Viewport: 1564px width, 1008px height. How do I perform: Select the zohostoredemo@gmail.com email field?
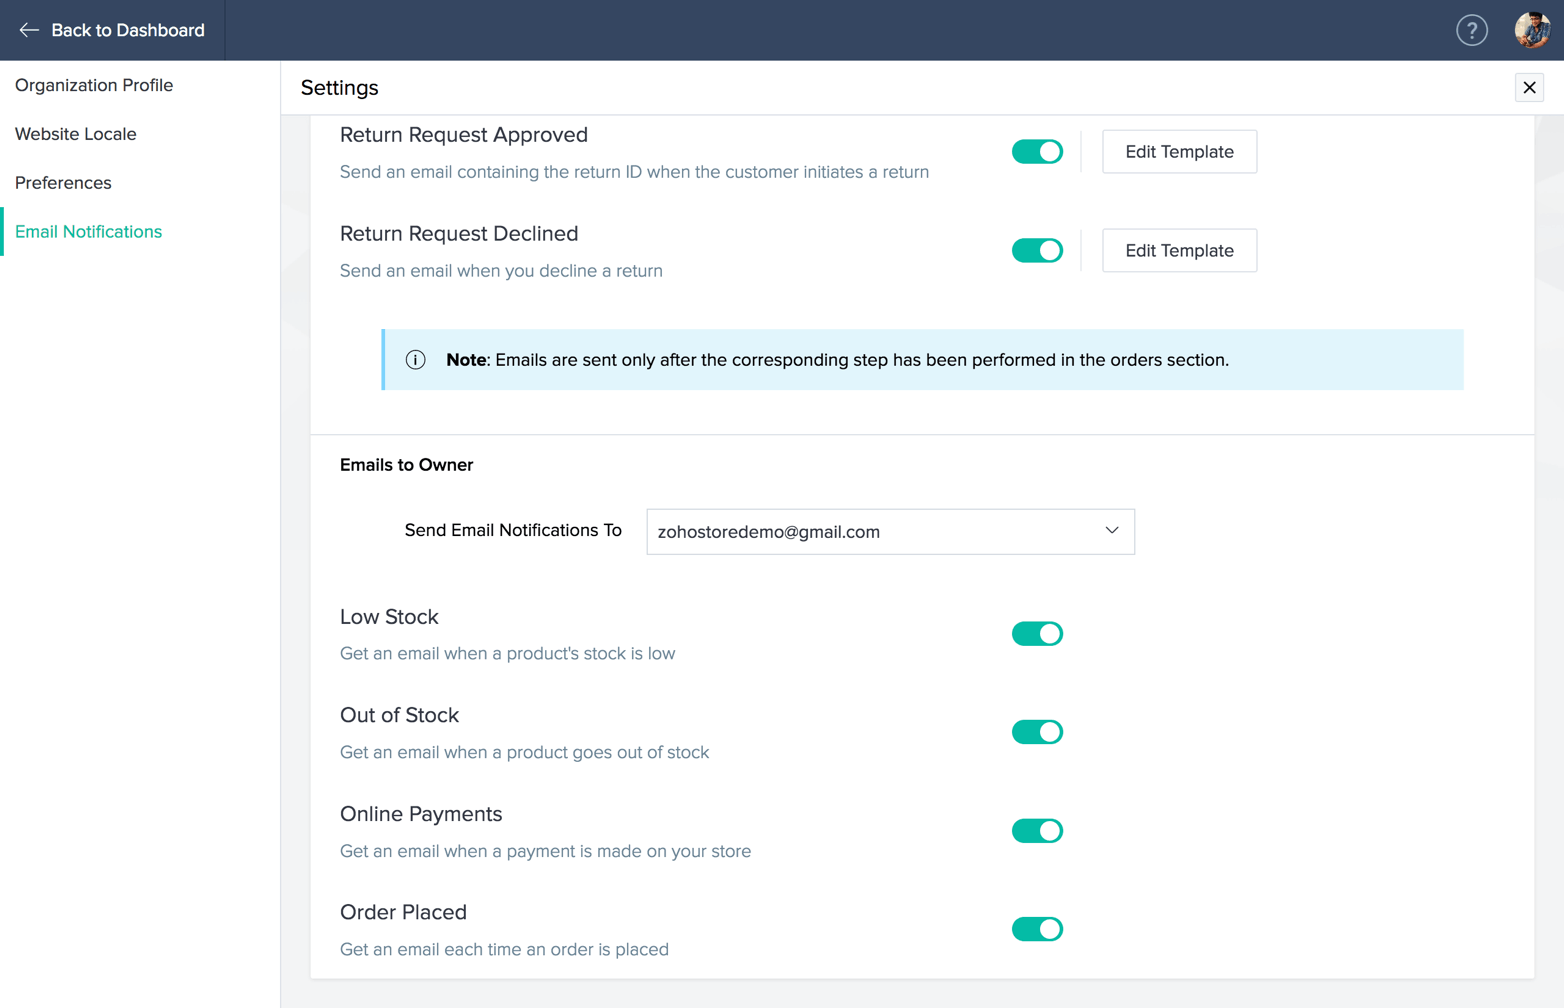(x=868, y=532)
